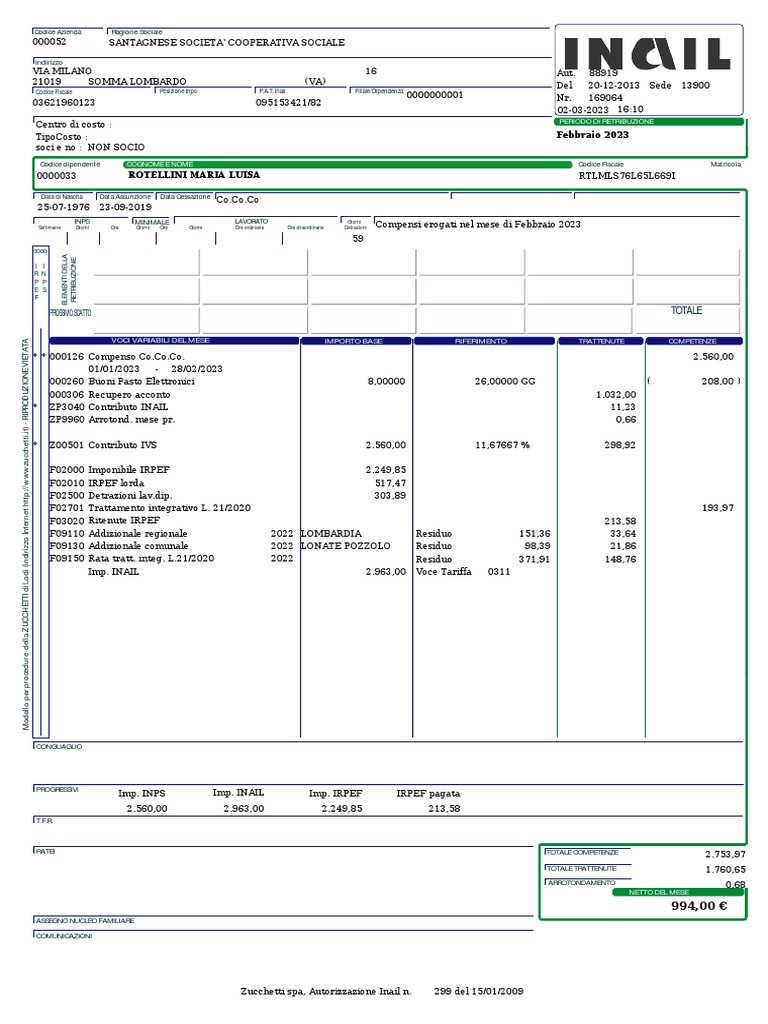Select company name SANTAGNESE SOCIETA' COOPERATIVA SOCIALE
768x1024 pixels.
[x=227, y=42]
